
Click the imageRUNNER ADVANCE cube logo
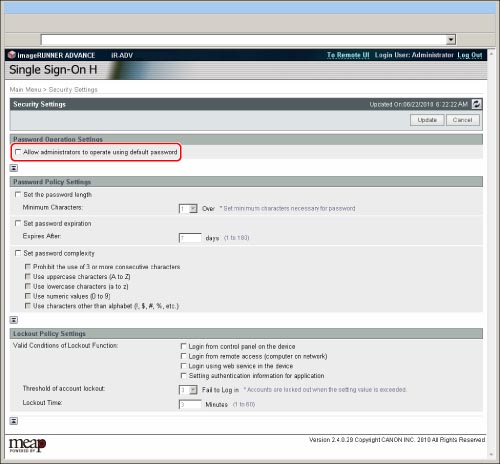[12, 55]
